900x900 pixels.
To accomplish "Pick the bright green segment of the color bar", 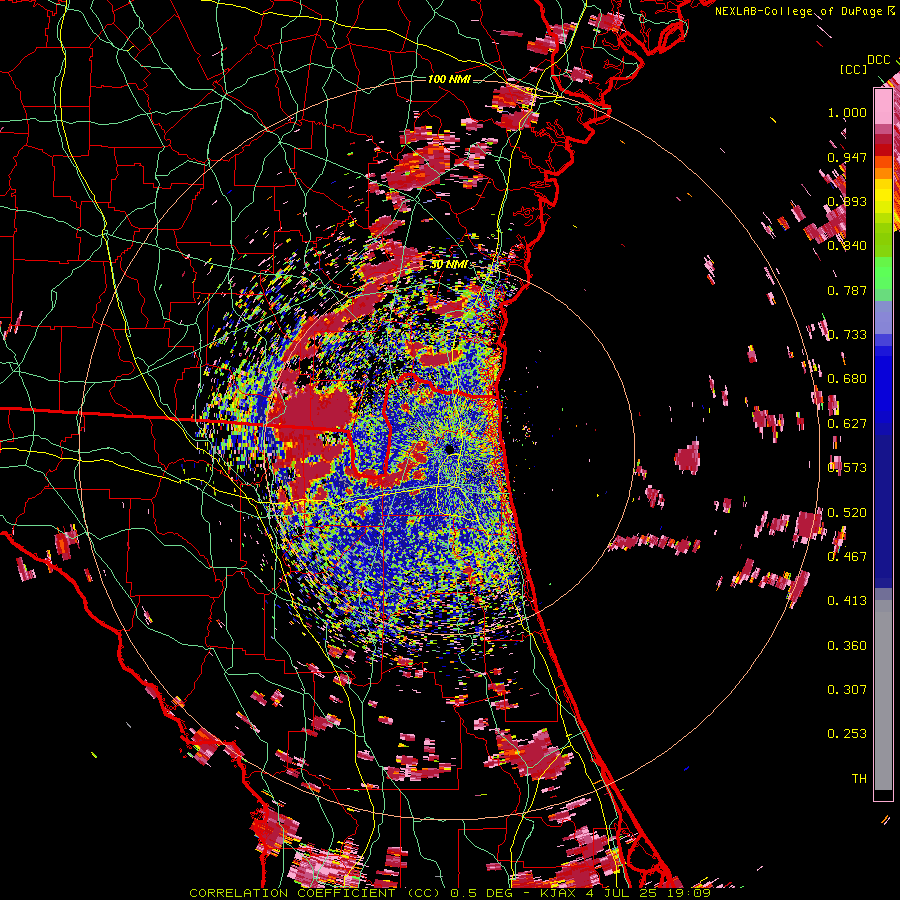I will (x=883, y=273).
